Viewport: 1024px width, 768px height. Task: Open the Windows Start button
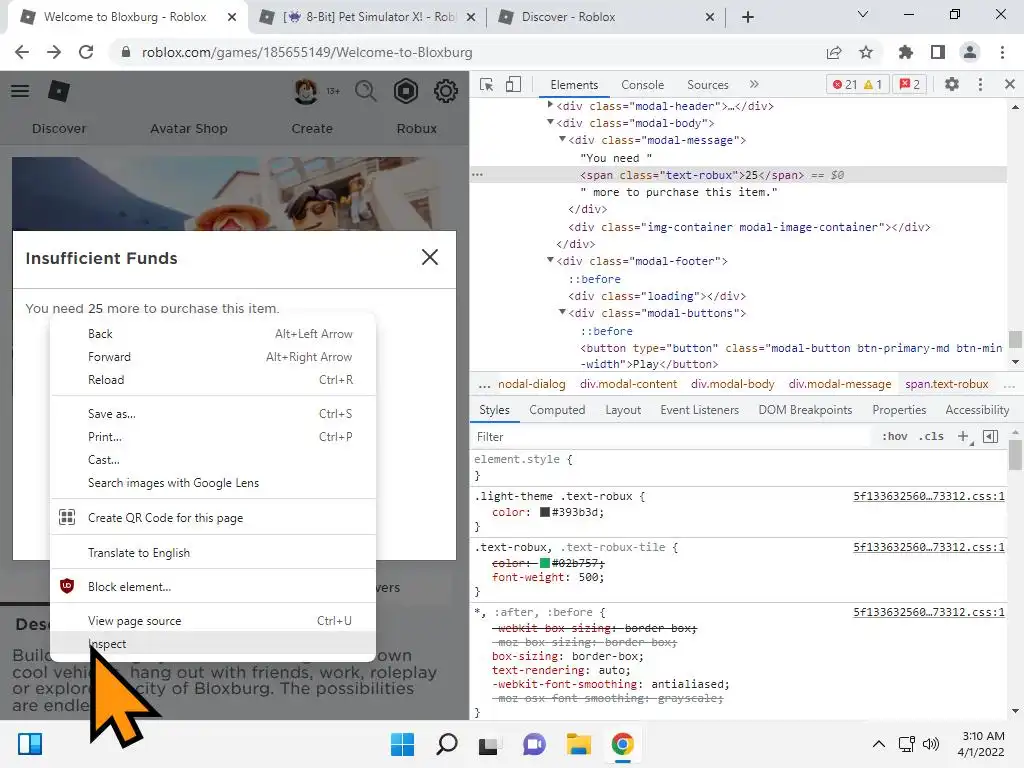pos(402,744)
